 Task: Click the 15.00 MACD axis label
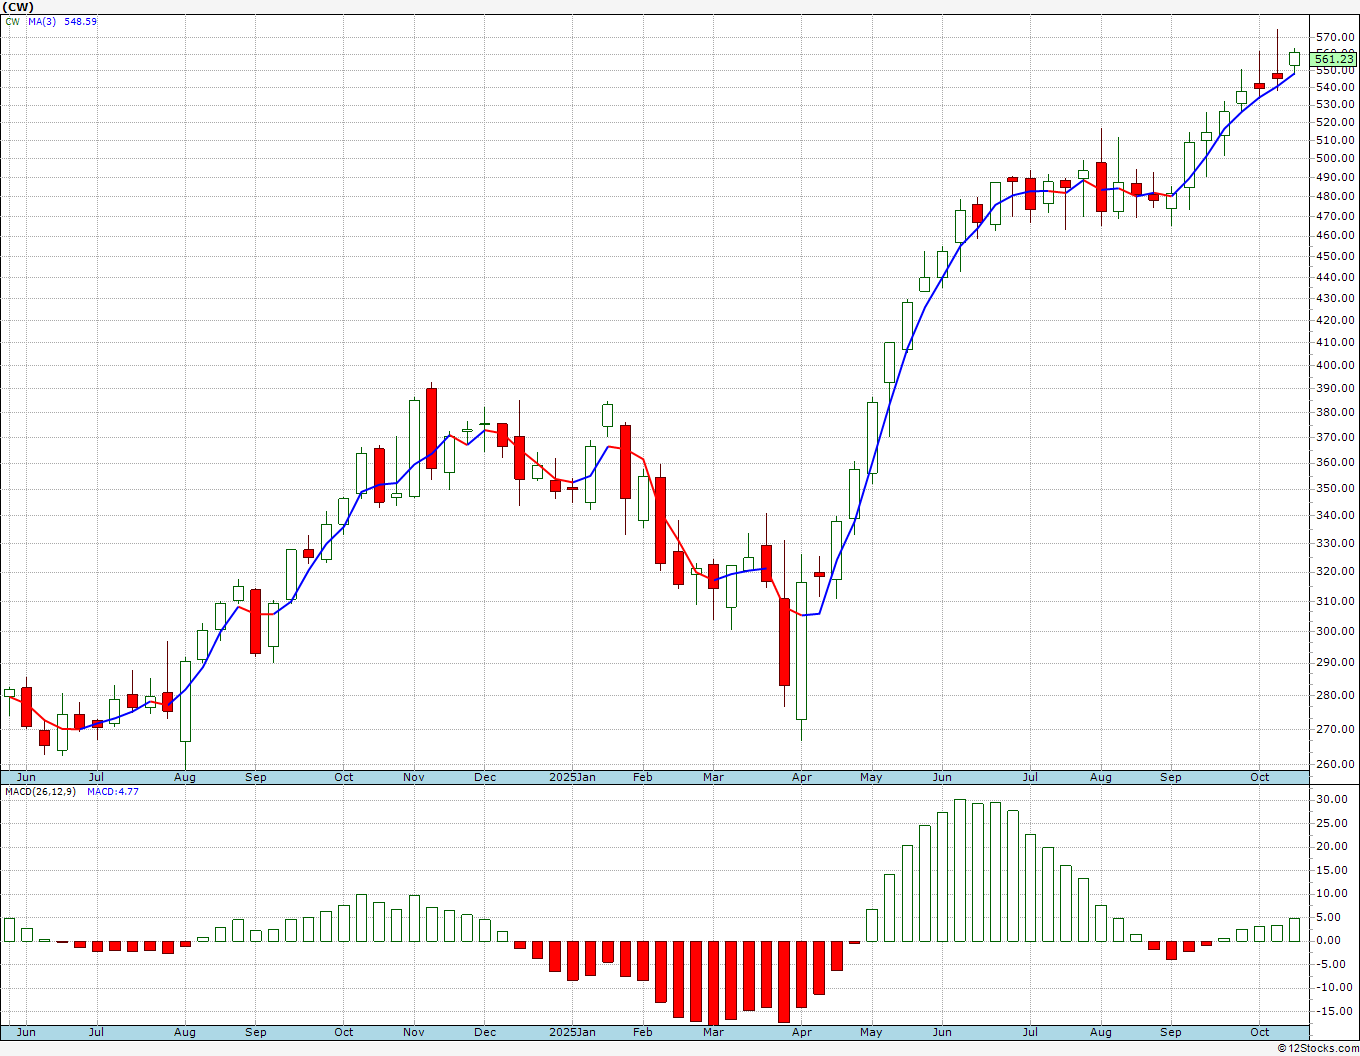tap(1332, 870)
